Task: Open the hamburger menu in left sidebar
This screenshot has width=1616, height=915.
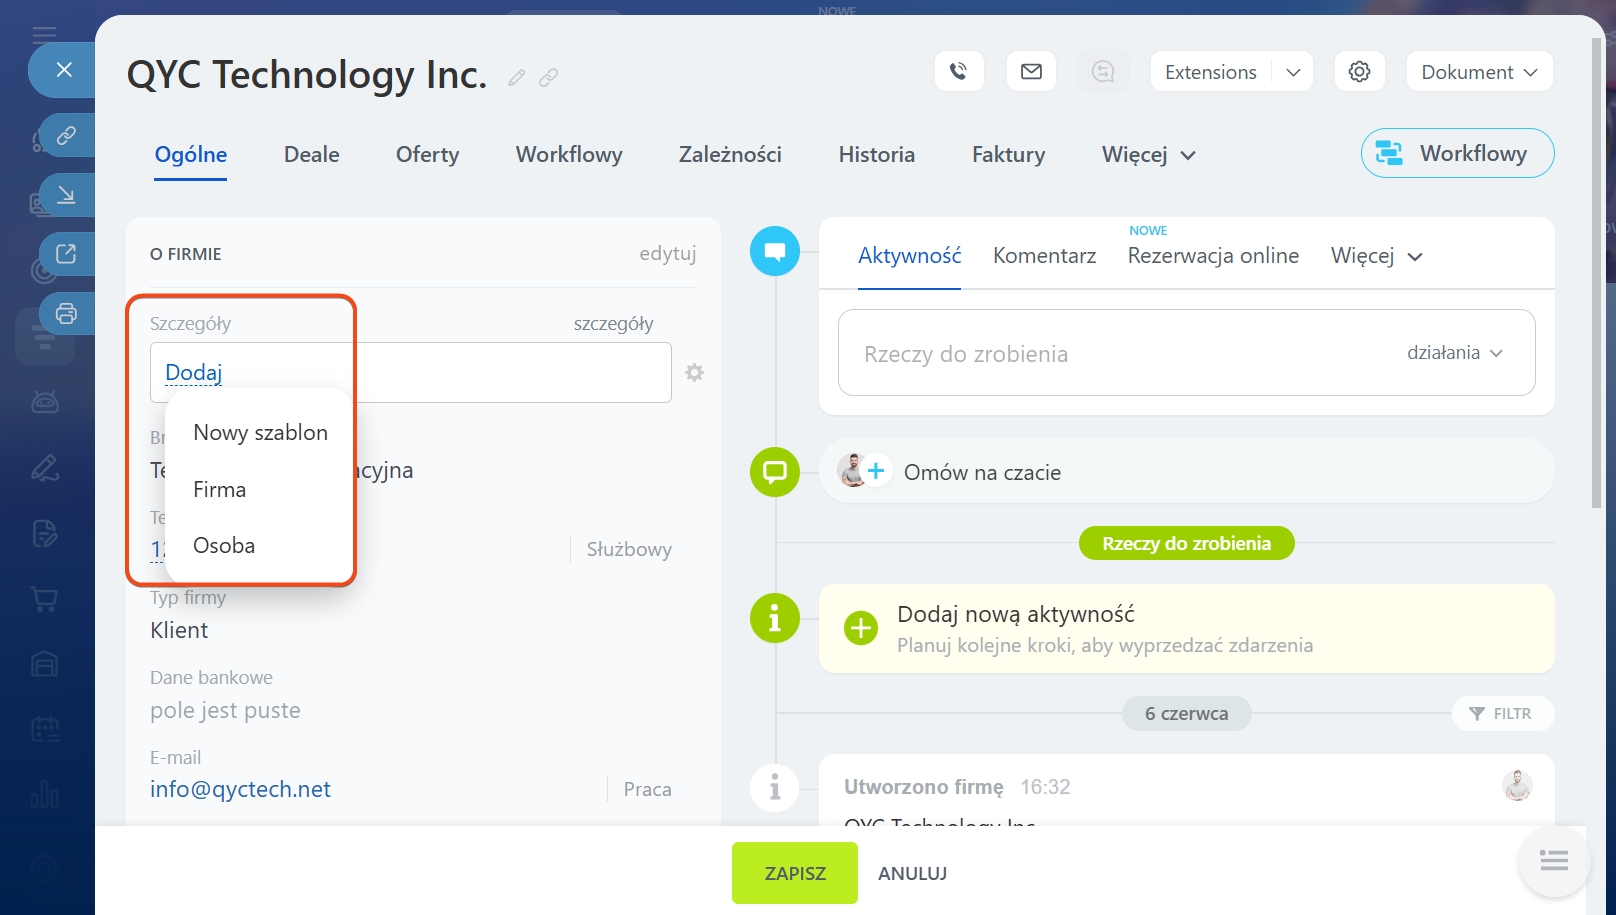Action: point(44,36)
